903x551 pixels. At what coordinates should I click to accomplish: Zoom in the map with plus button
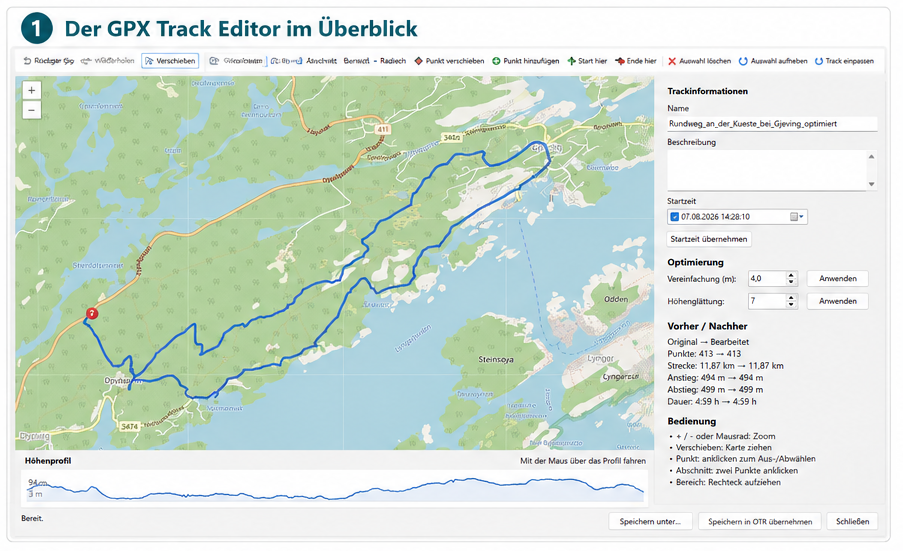click(x=32, y=90)
